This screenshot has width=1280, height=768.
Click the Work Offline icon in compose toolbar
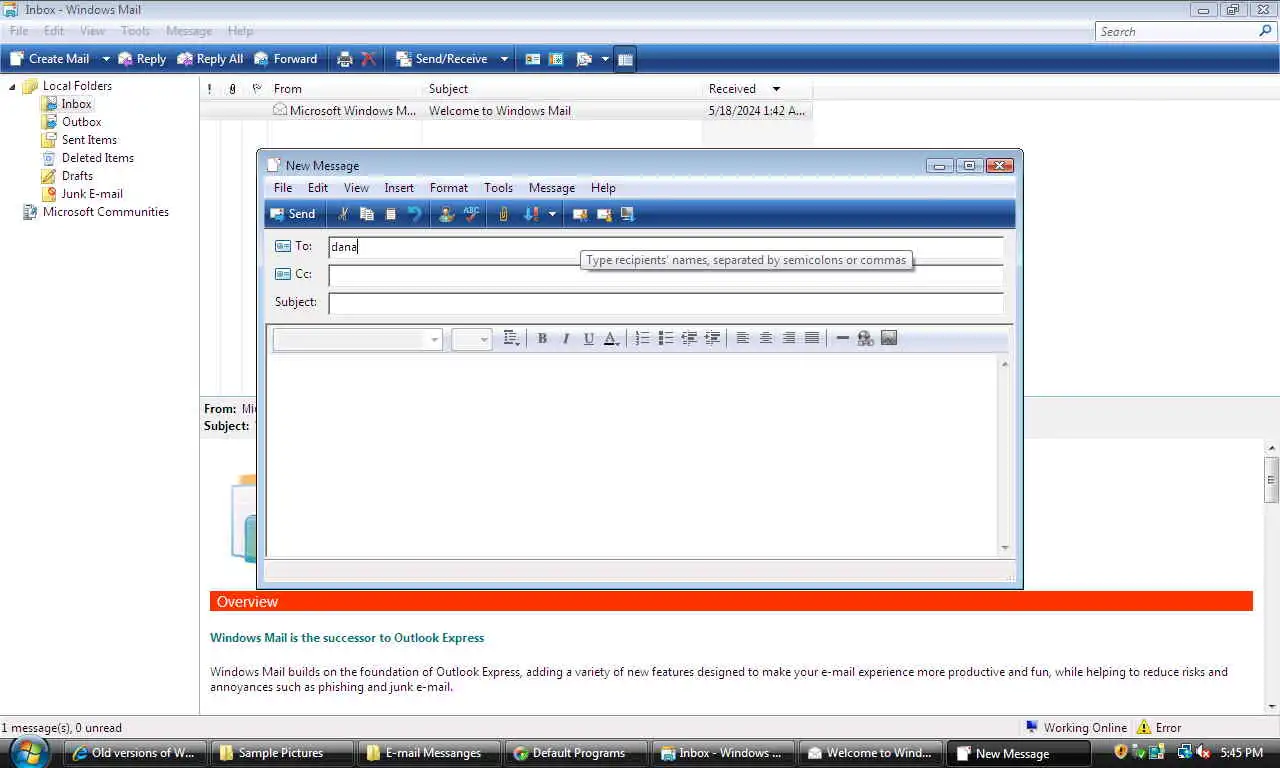(628, 214)
